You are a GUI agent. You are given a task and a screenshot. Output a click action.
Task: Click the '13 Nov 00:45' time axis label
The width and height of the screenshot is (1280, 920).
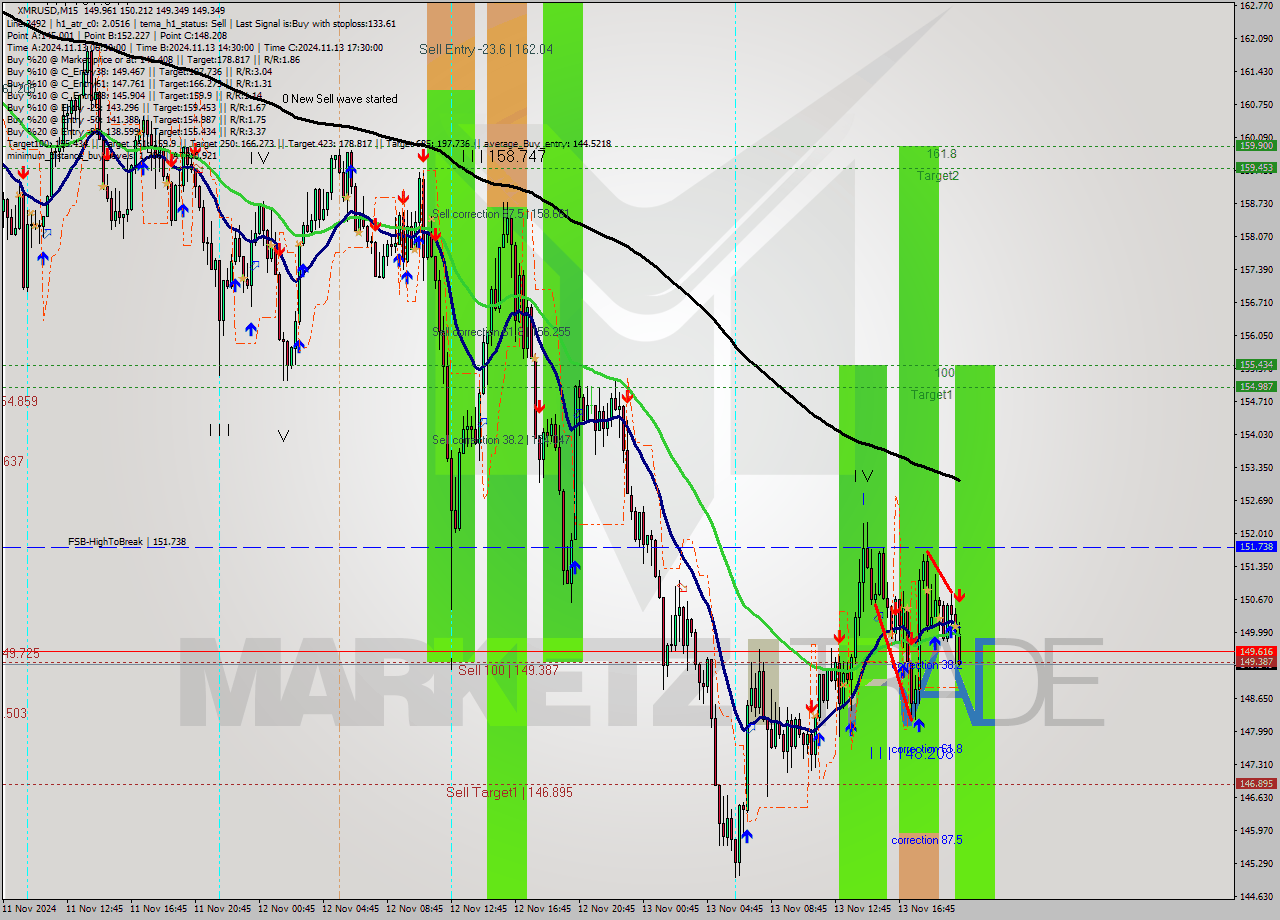tap(671, 910)
